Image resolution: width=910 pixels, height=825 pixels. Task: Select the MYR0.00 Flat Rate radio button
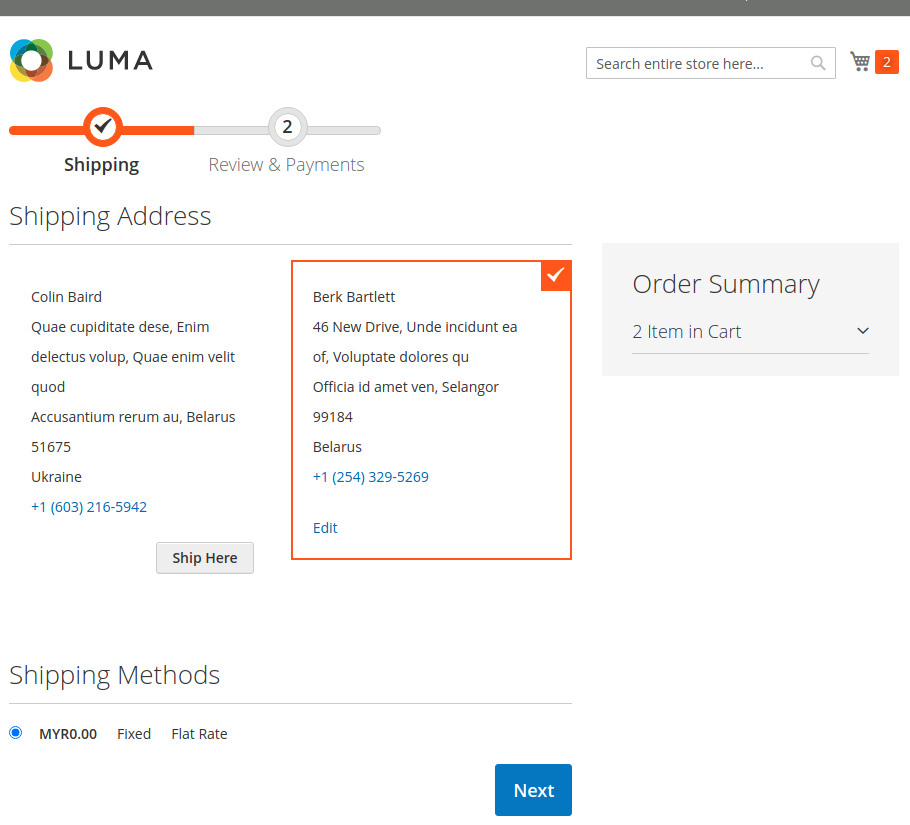(x=15, y=733)
